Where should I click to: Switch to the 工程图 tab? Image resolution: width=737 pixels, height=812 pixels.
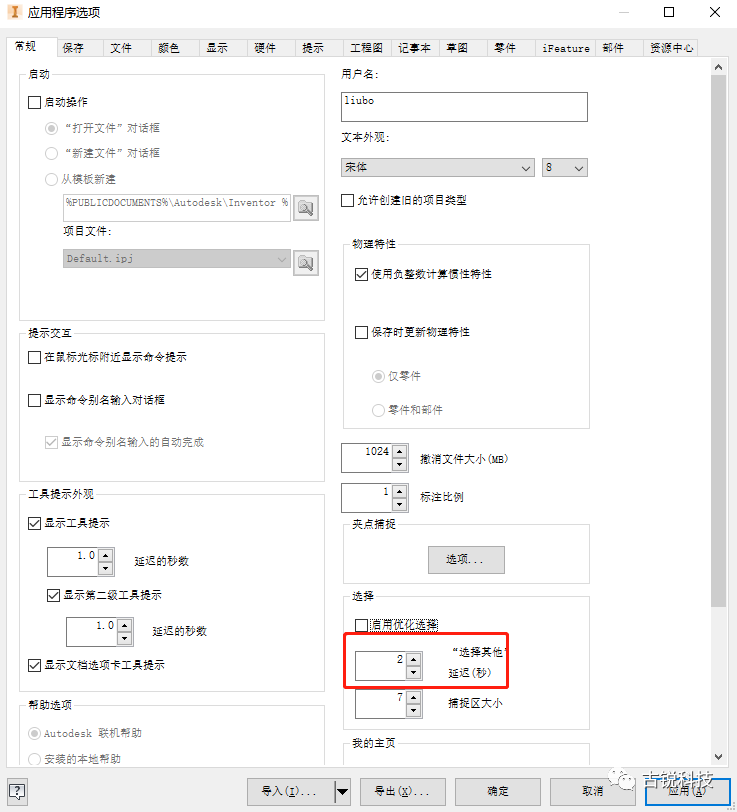[367, 48]
